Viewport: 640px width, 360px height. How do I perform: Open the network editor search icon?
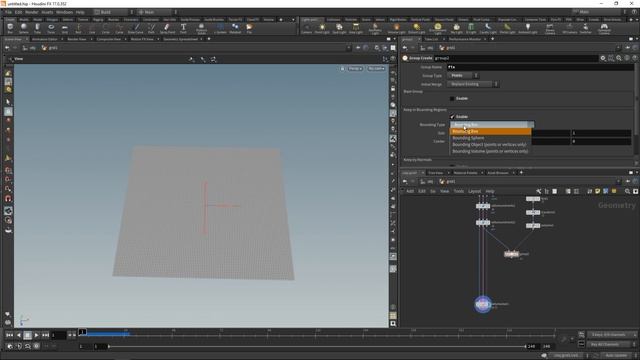[627, 191]
